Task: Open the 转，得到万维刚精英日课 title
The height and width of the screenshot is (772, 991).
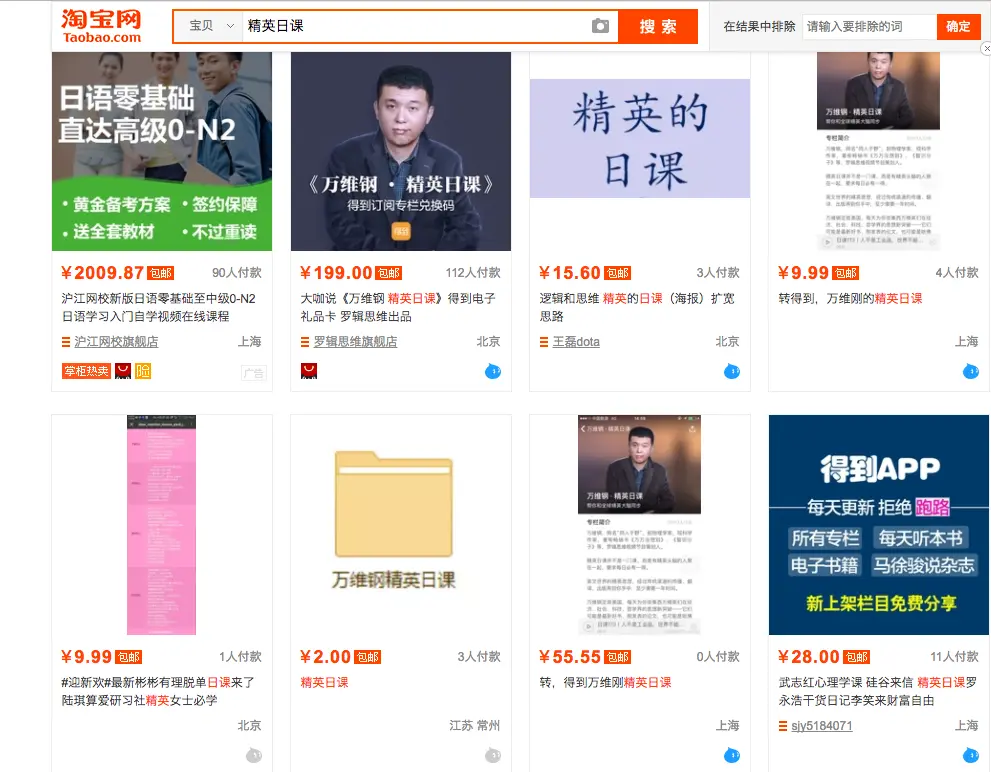Action: coord(605,682)
